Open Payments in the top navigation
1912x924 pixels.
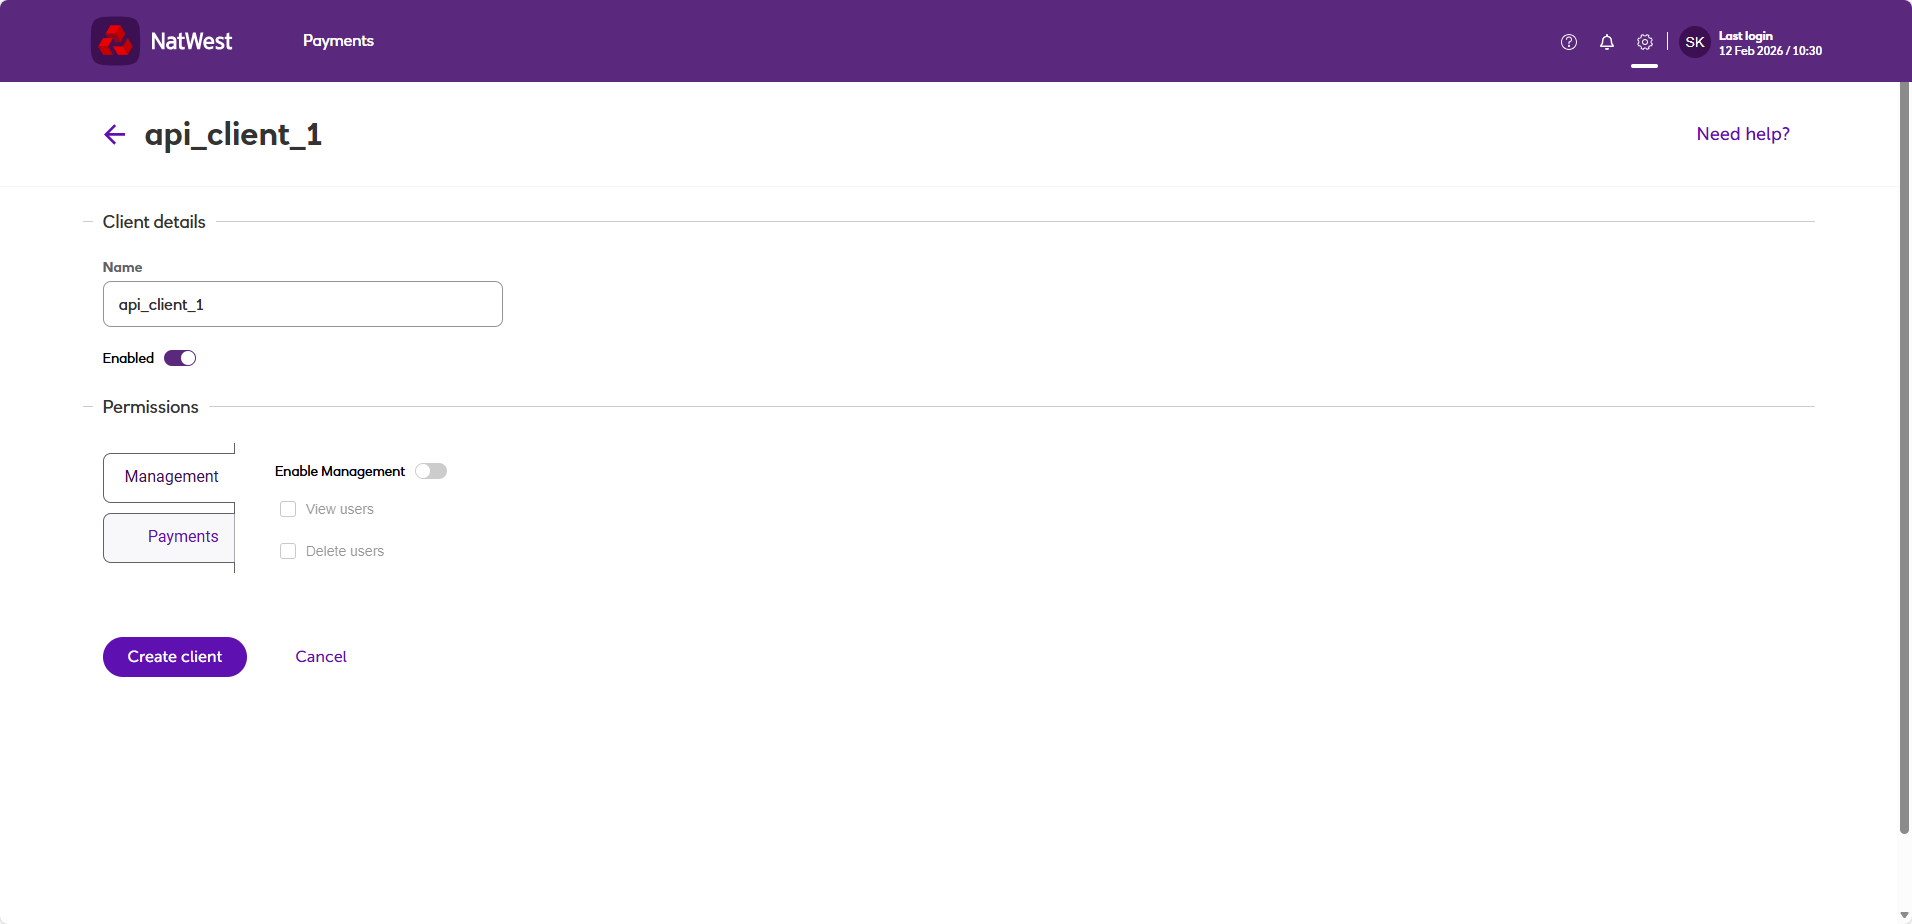(338, 41)
